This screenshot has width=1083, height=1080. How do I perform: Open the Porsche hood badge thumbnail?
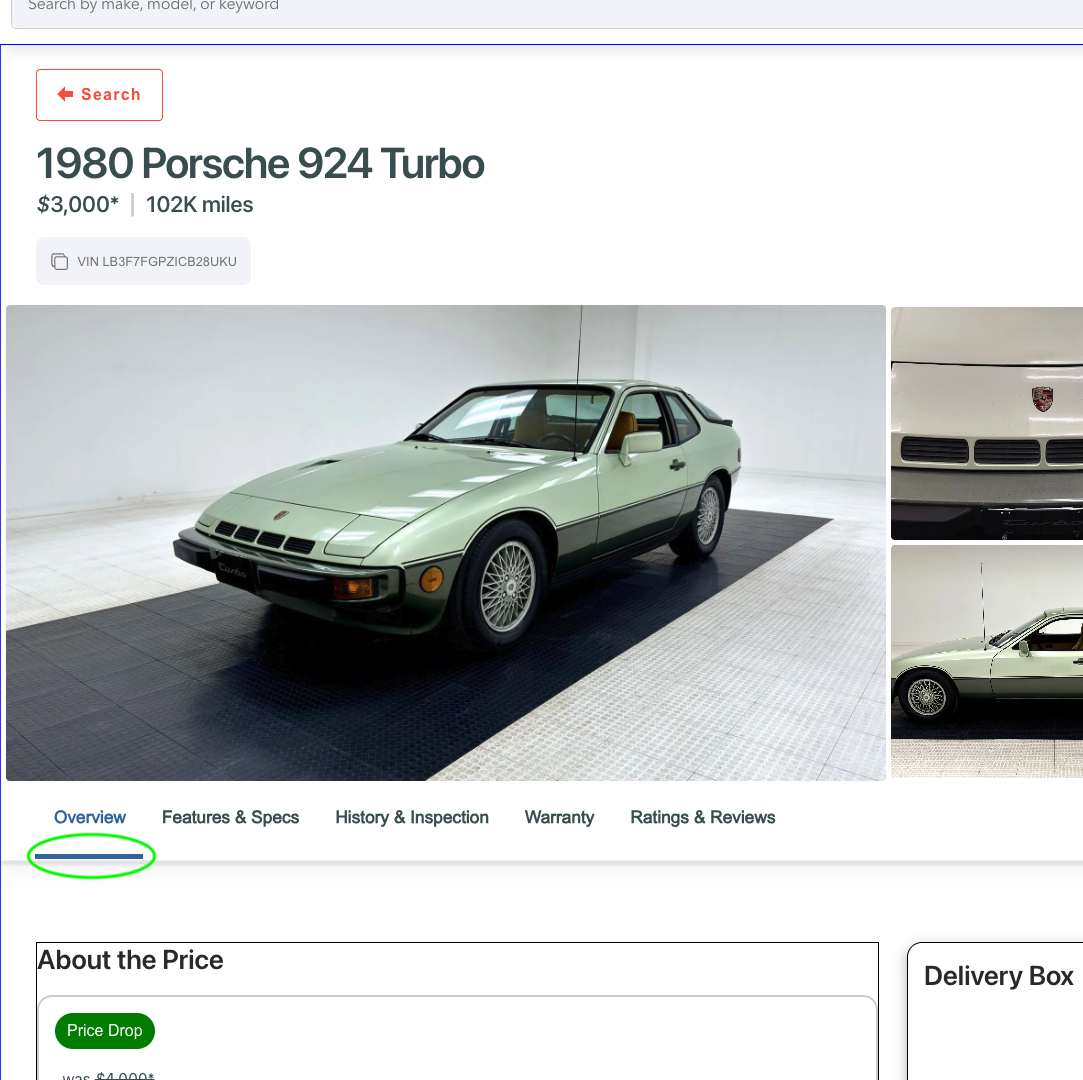pyautogui.click(x=986, y=422)
